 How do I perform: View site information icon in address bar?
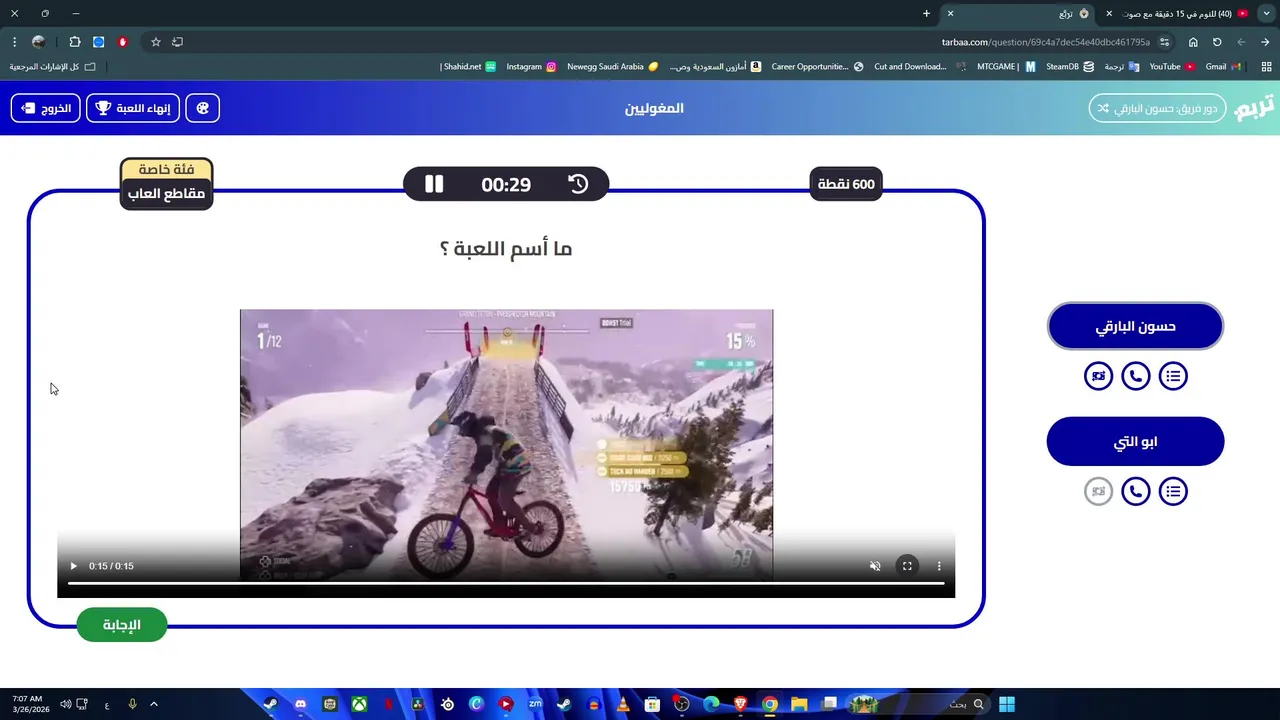tap(1164, 42)
